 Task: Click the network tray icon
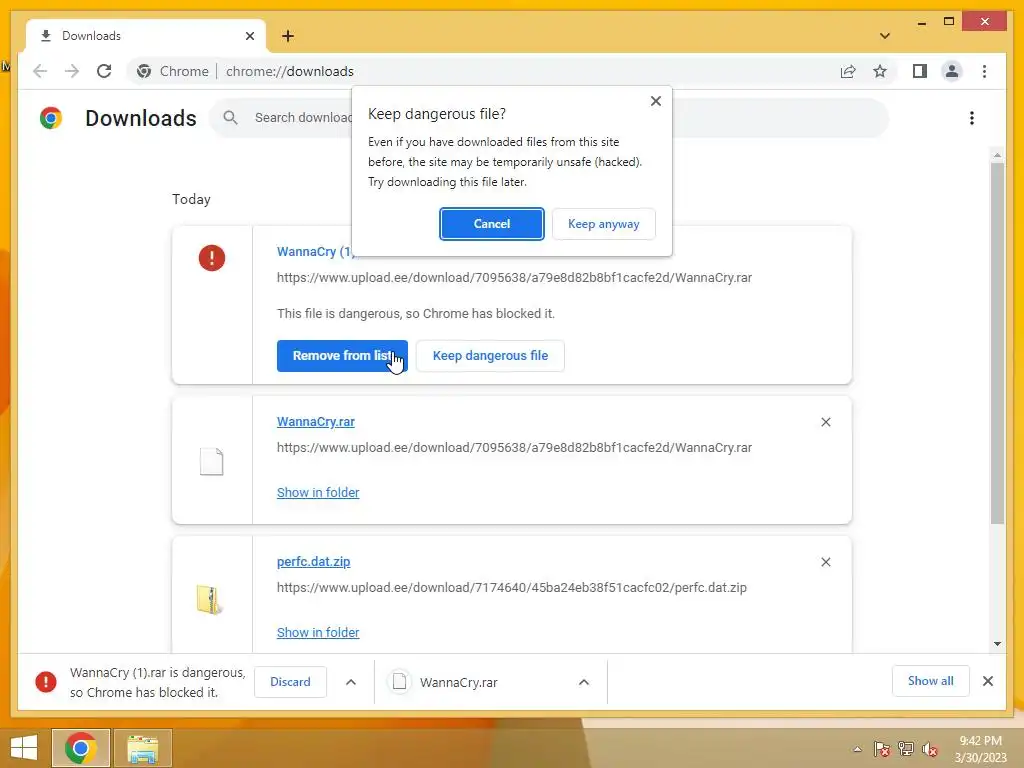906,749
